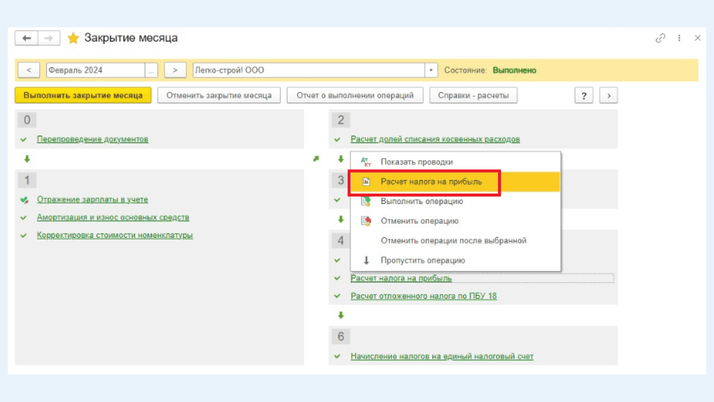
Task: Click the Пропустить операцию down-arrow icon
Action: [366, 260]
